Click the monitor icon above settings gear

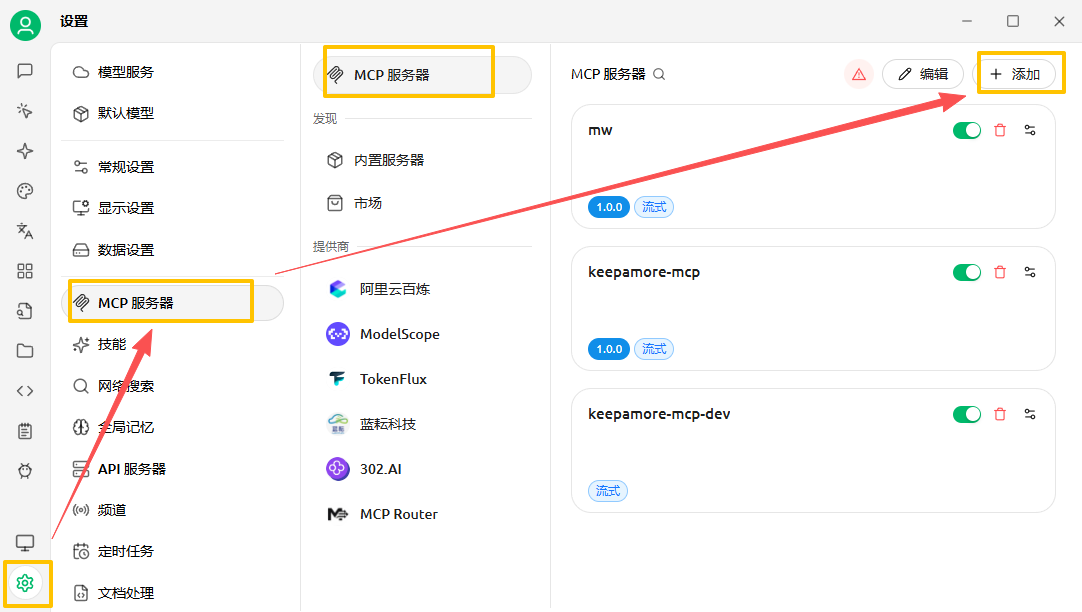point(25,544)
